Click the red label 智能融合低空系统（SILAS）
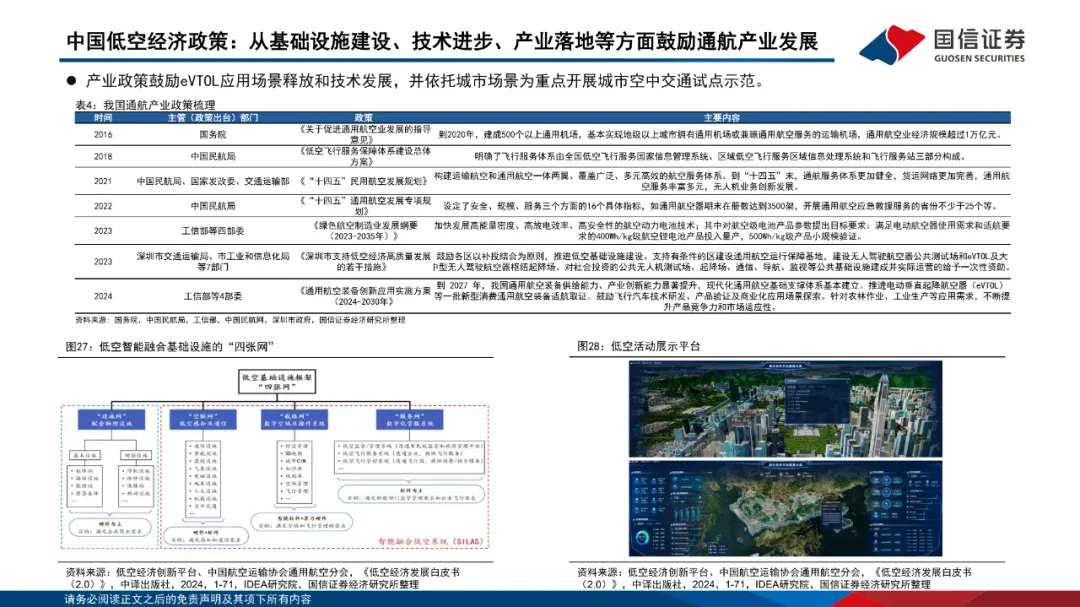 coord(431,542)
